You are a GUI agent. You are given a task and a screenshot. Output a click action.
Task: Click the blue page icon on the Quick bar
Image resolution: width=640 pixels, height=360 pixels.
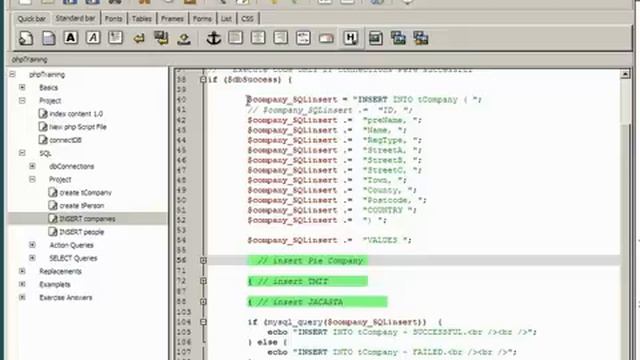tap(49, 38)
